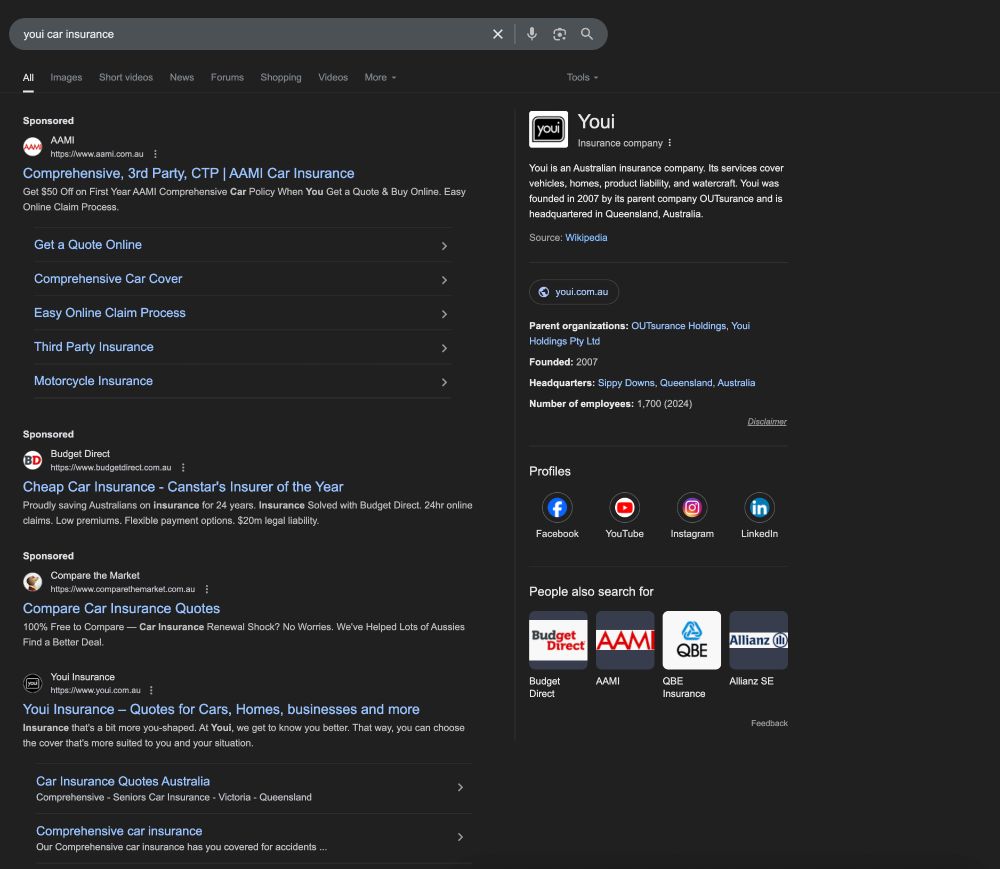Click the Youi Insurance favicon in results
Screen dimensions: 1000x869
33,683
